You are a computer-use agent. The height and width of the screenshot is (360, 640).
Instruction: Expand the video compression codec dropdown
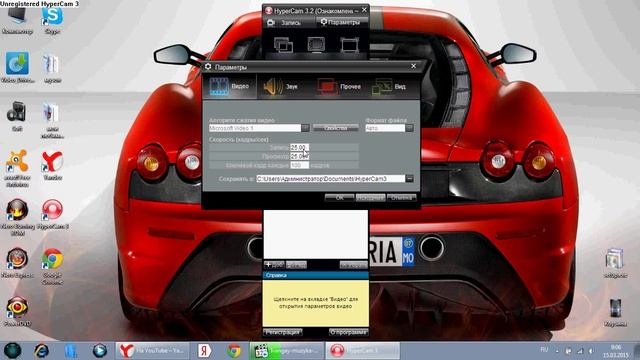[x=305, y=128]
